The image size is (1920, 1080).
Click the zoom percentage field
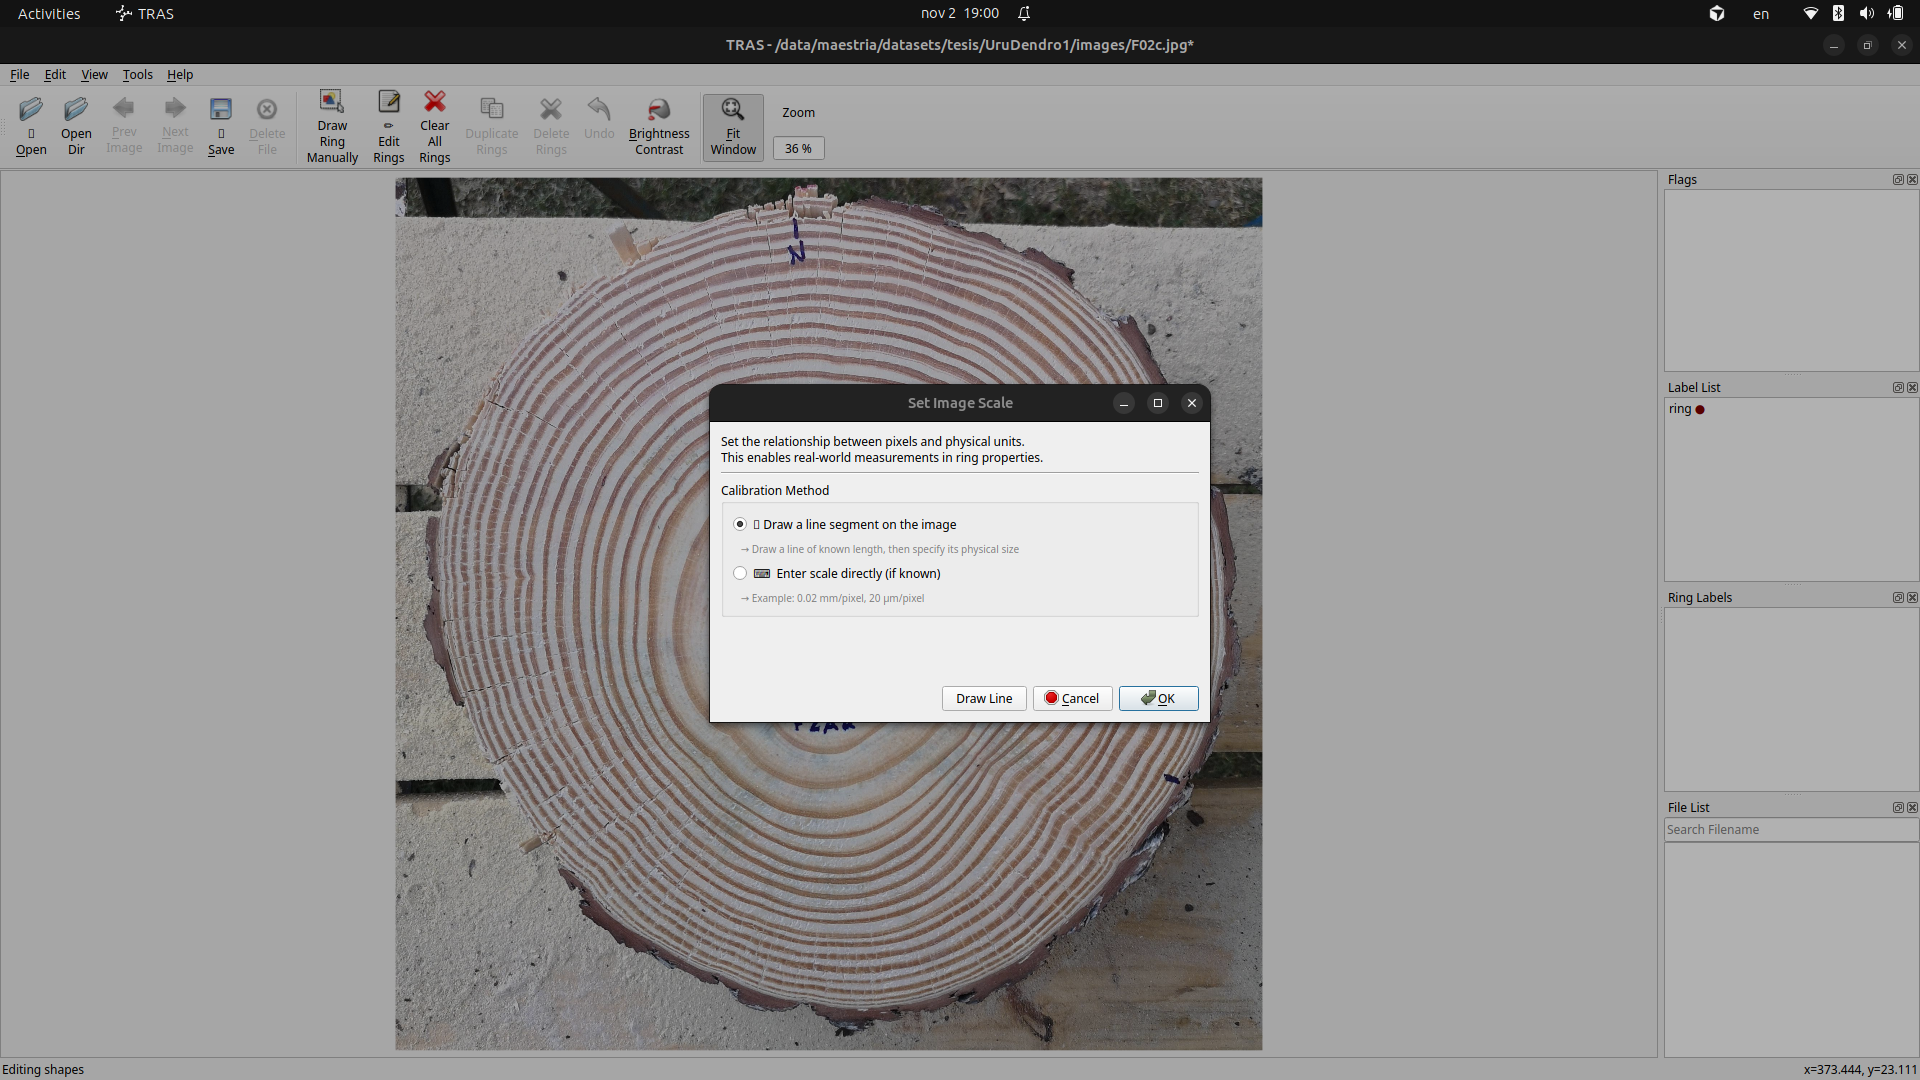(x=798, y=149)
